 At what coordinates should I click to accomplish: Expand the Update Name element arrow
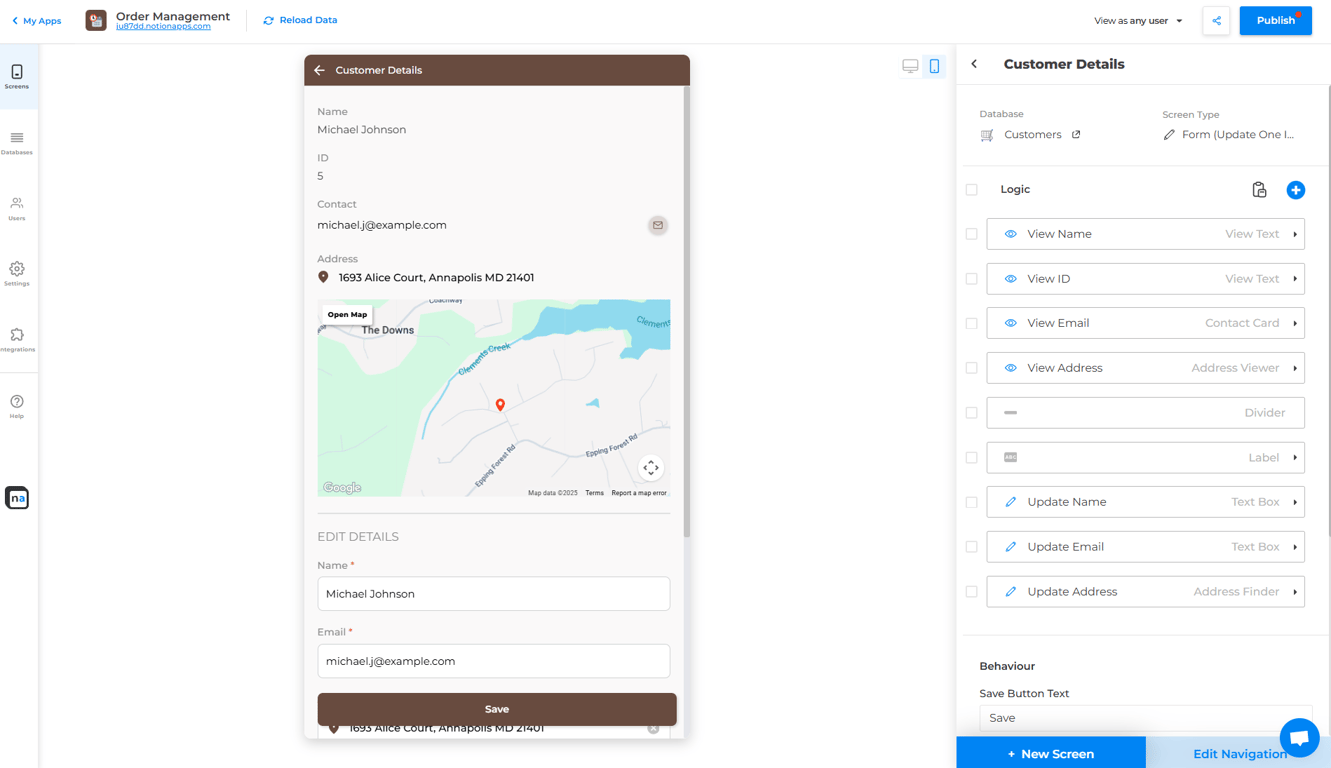1295,502
